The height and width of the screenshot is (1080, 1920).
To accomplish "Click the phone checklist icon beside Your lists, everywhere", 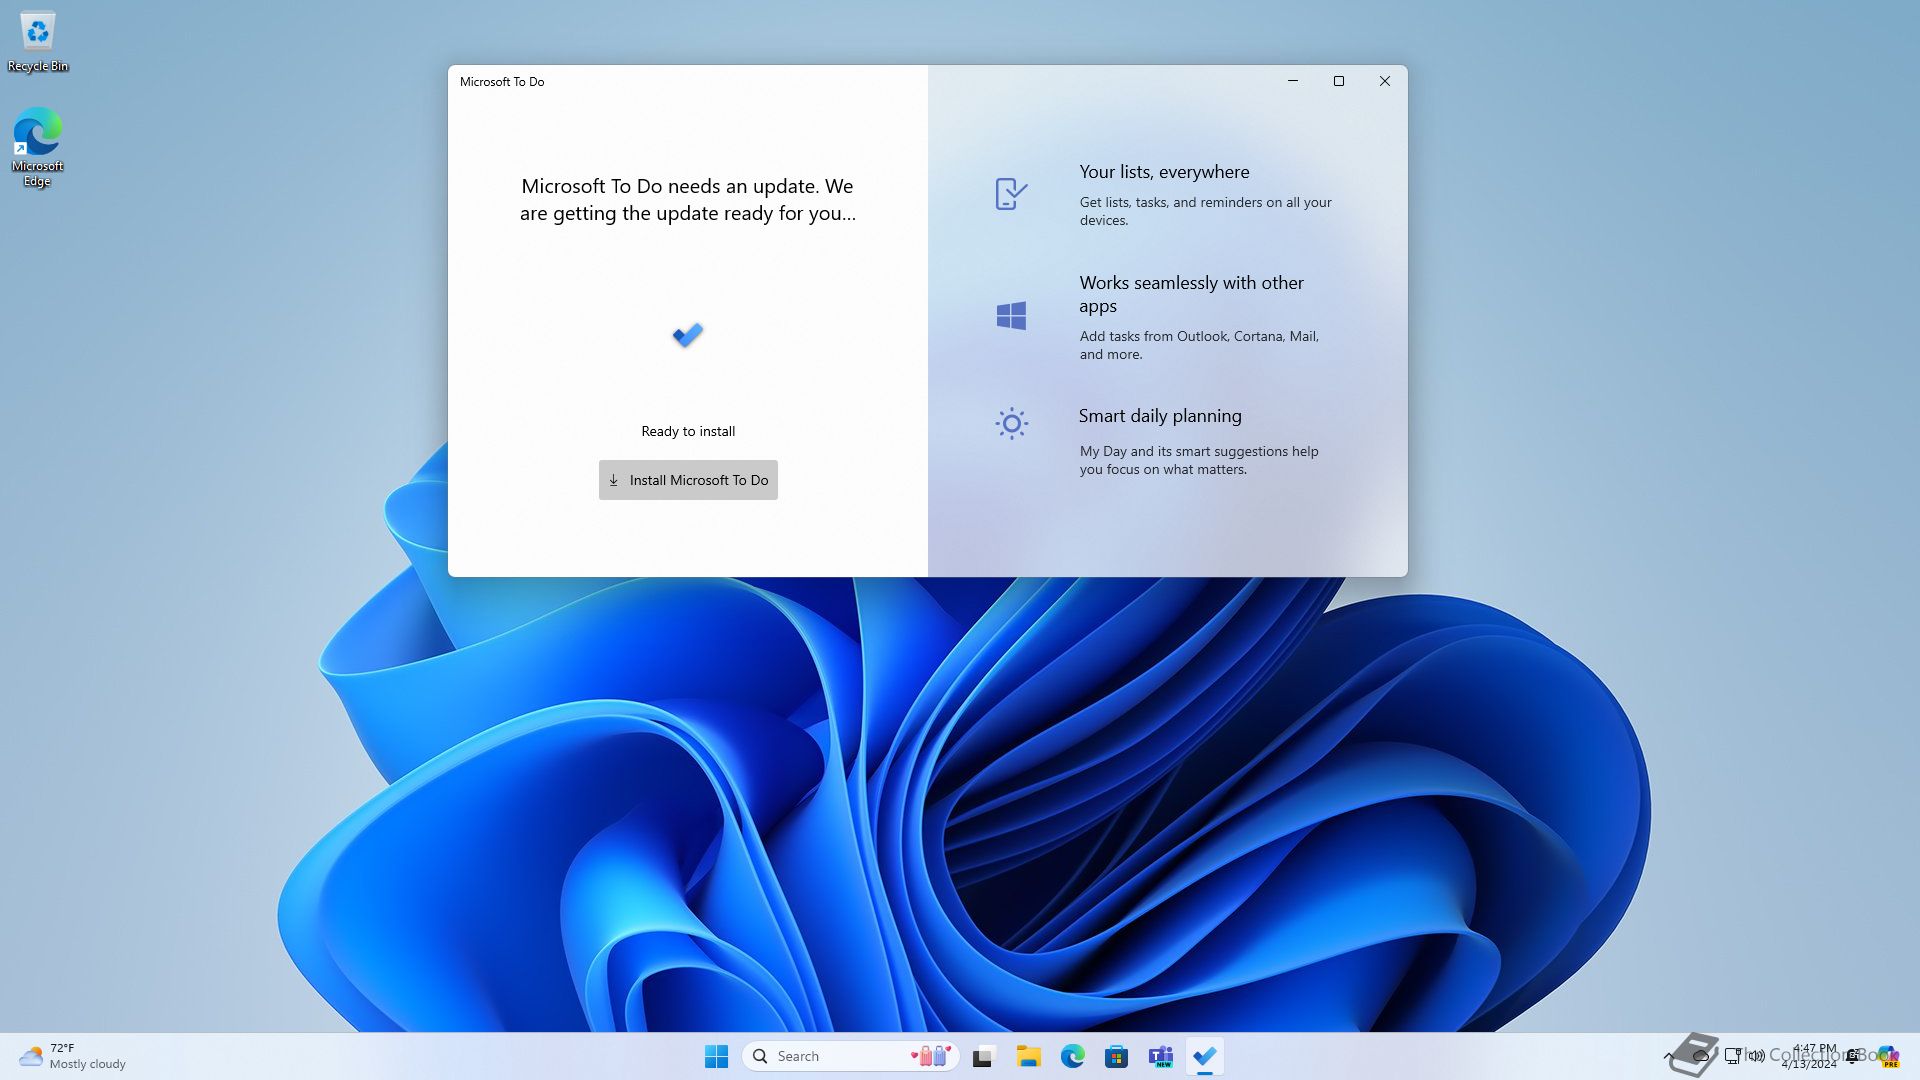I will pyautogui.click(x=1011, y=193).
